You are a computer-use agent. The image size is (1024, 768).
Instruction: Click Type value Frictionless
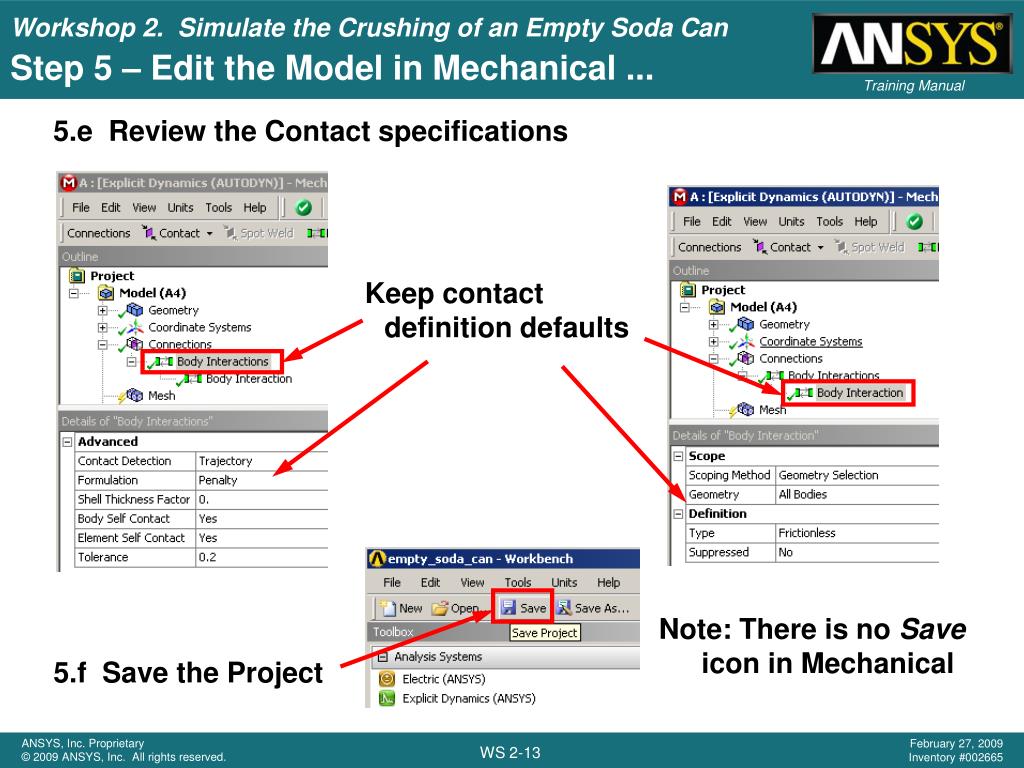pos(857,533)
